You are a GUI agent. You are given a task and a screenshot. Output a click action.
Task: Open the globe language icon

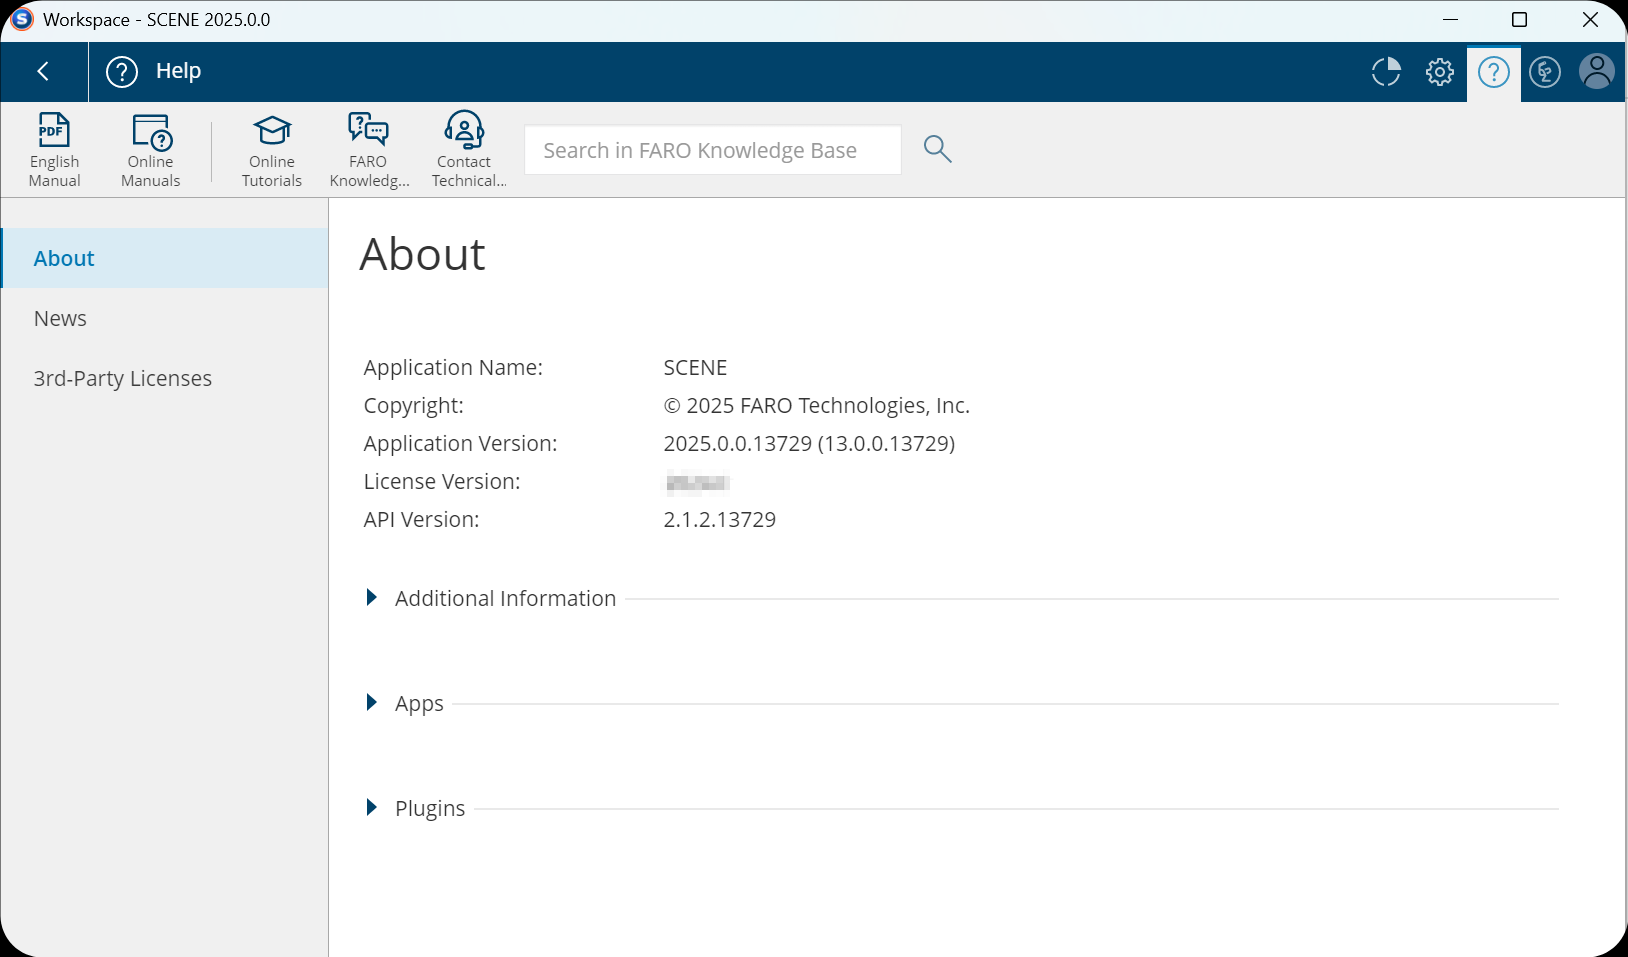[1545, 72]
